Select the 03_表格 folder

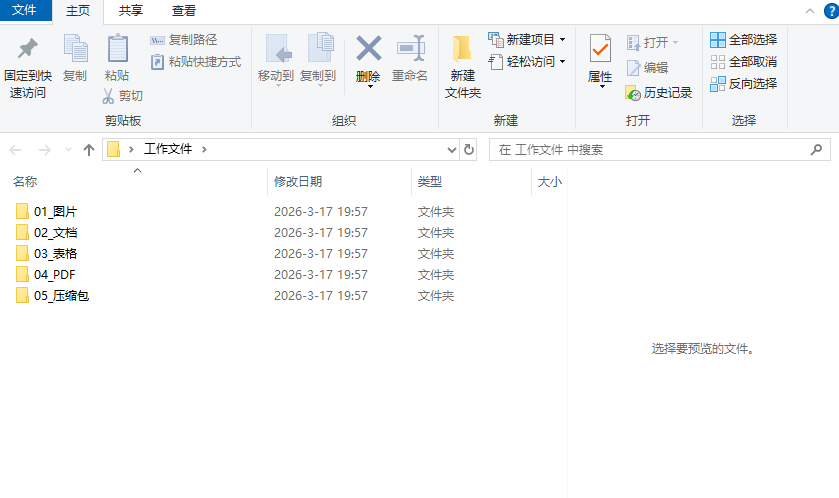tap(56, 254)
